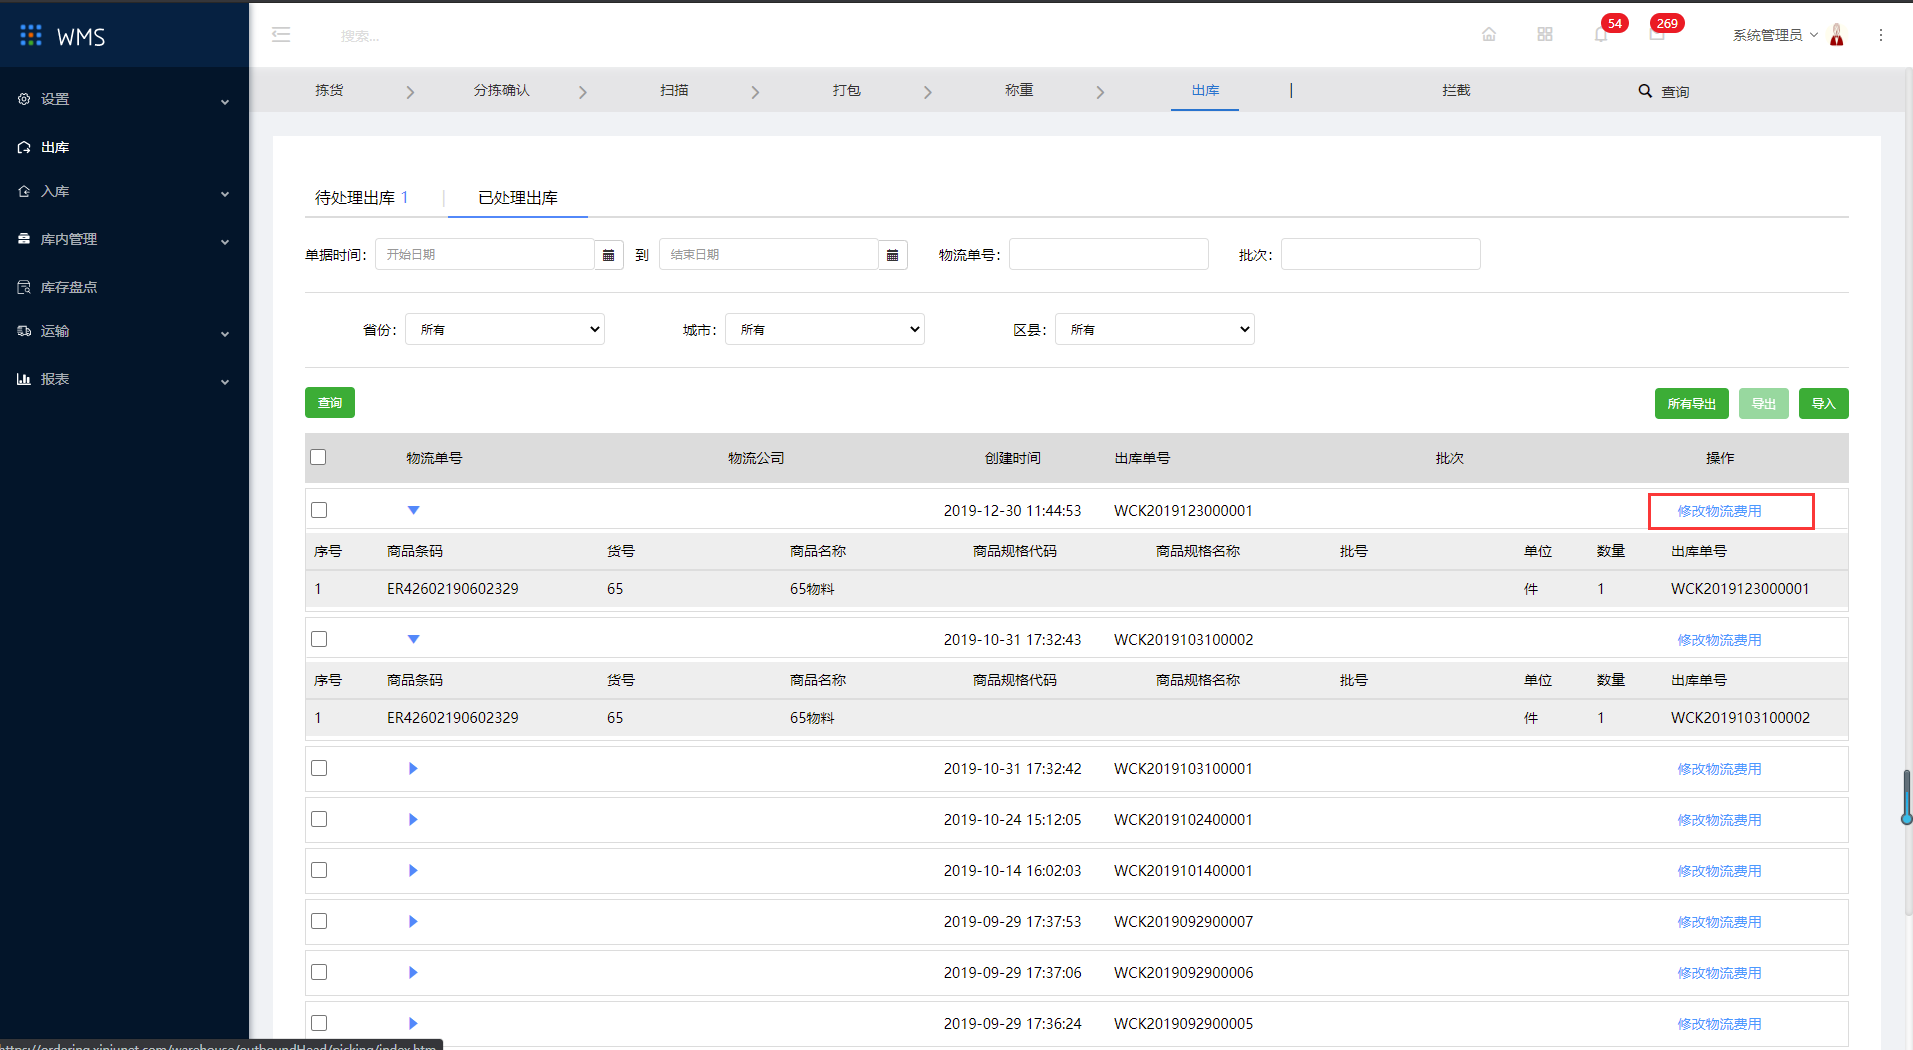Open the grid apps icon in the top bar

(1545, 35)
